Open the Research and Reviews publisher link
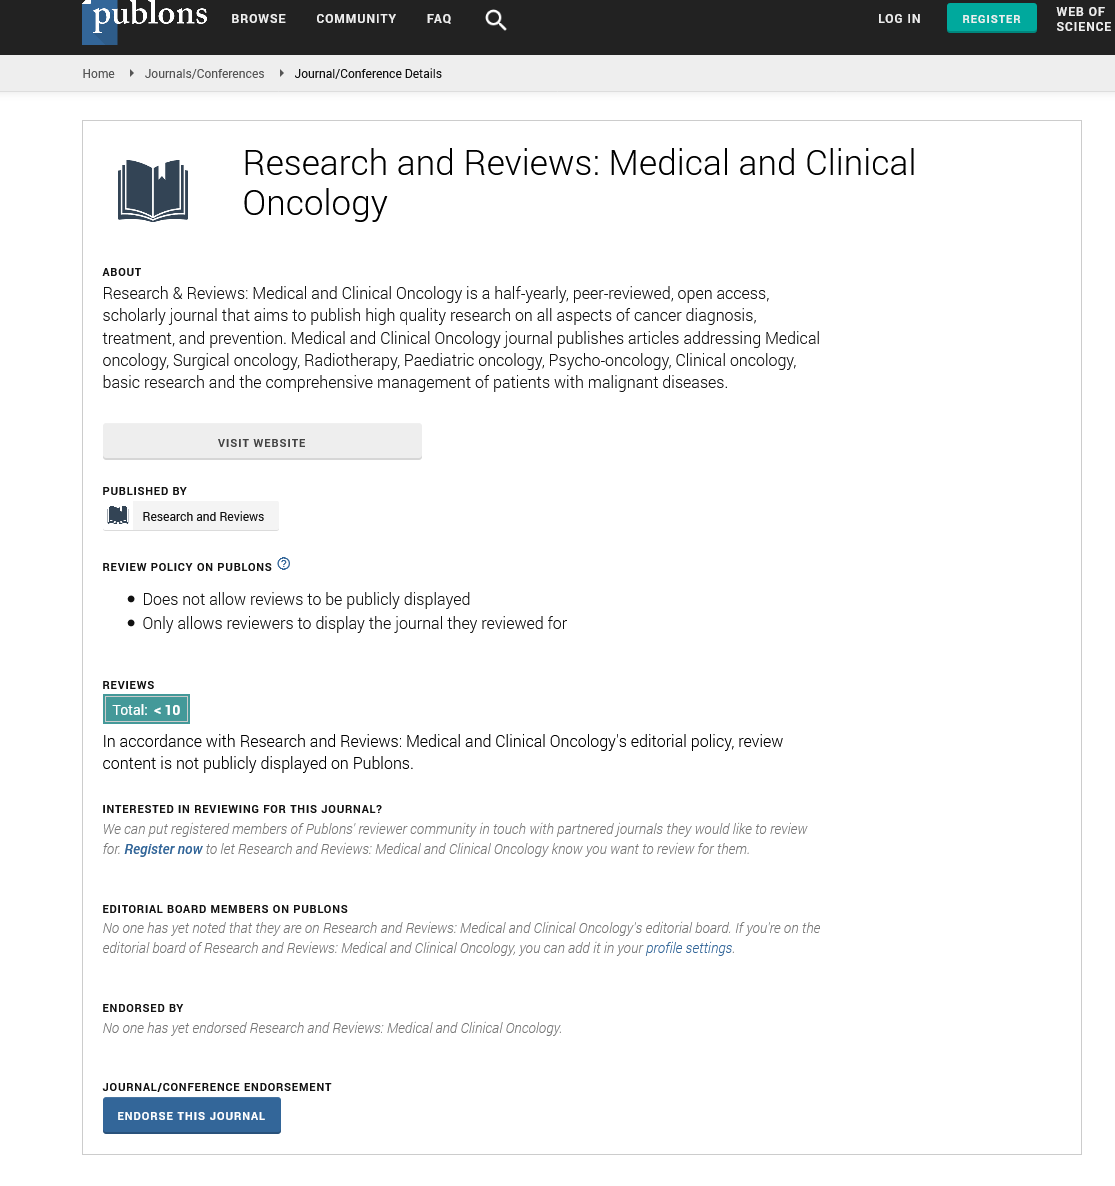Image resolution: width=1115 pixels, height=1186 pixels. (x=203, y=517)
